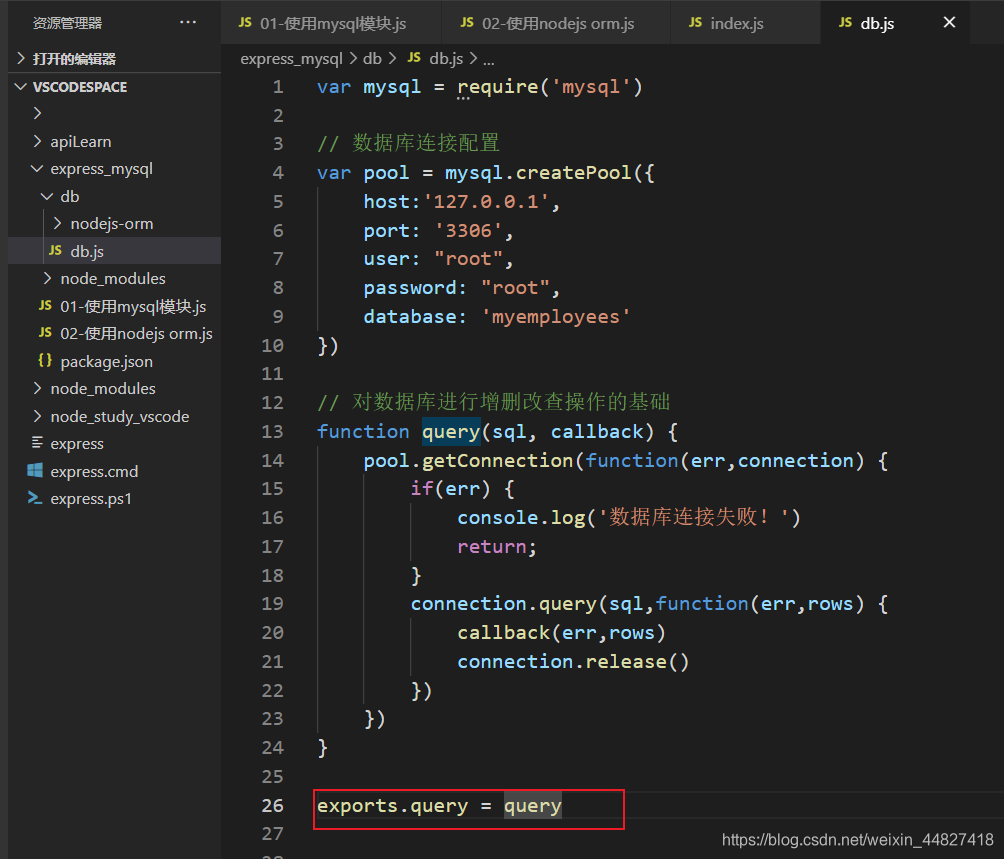The image size is (1004, 859).
Task: Click JS icon of 02-使用nodejs orm.js tab
Action: click(x=467, y=22)
